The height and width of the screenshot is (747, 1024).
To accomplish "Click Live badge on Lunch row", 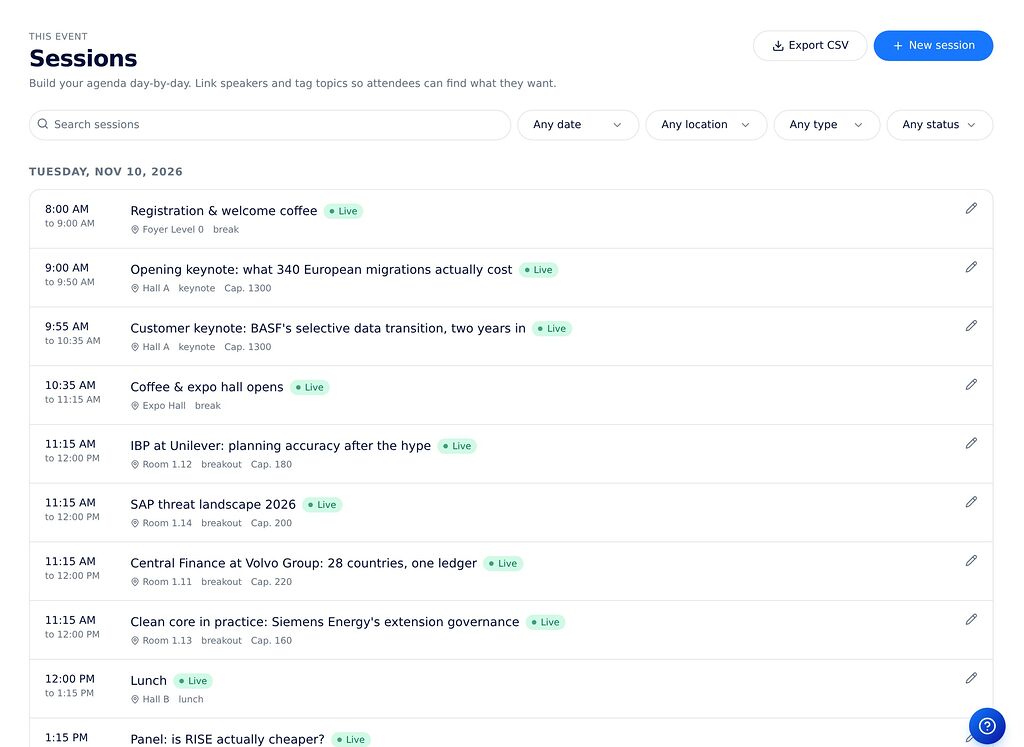I will 193,681.
